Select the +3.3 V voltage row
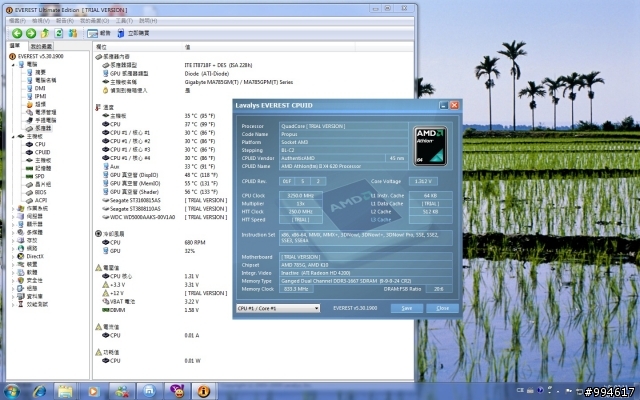640x400 pixels. (x=150, y=284)
